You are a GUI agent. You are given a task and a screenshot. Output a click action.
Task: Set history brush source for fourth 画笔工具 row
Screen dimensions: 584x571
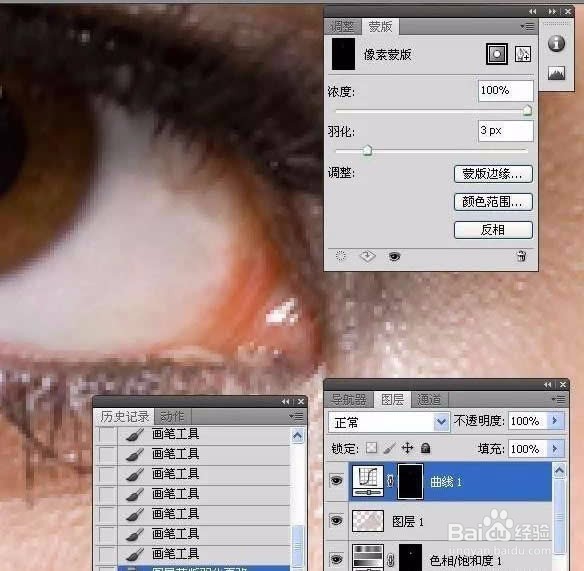click(107, 494)
